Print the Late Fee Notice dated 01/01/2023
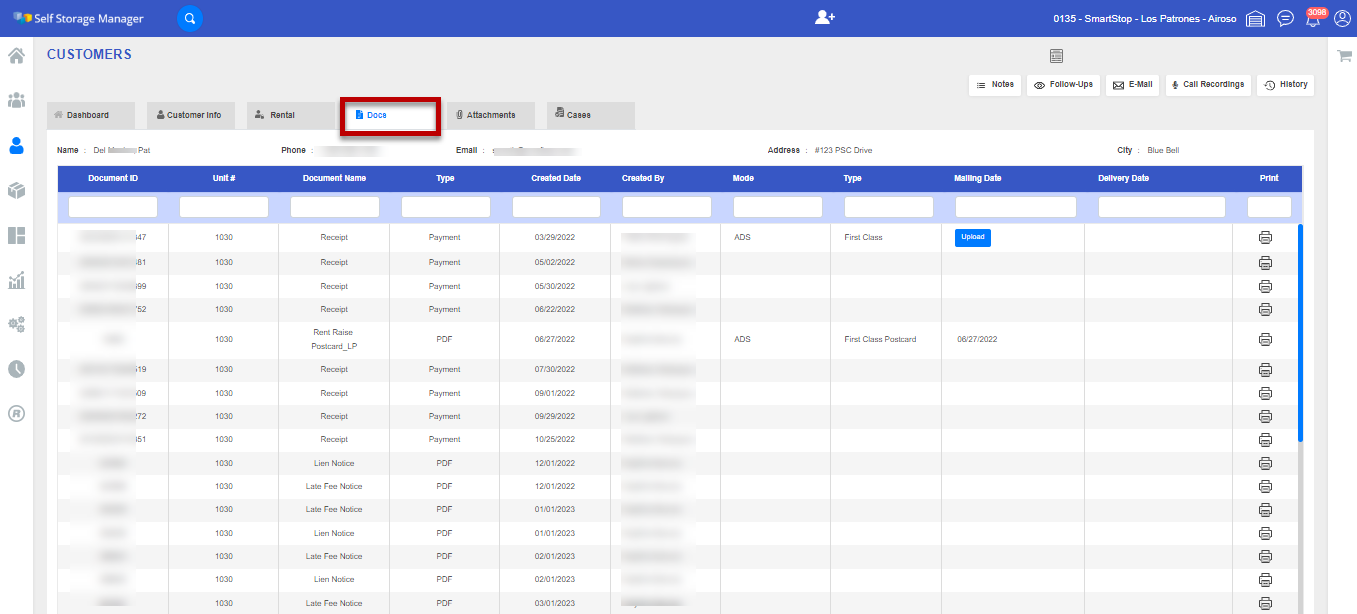This screenshot has width=1357, height=614. tap(1265, 510)
